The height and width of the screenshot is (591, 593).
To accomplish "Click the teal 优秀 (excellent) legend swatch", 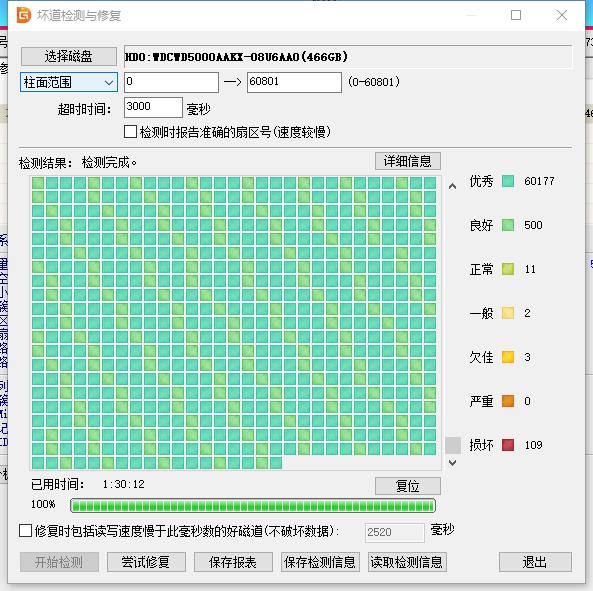I will click(508, 181).
